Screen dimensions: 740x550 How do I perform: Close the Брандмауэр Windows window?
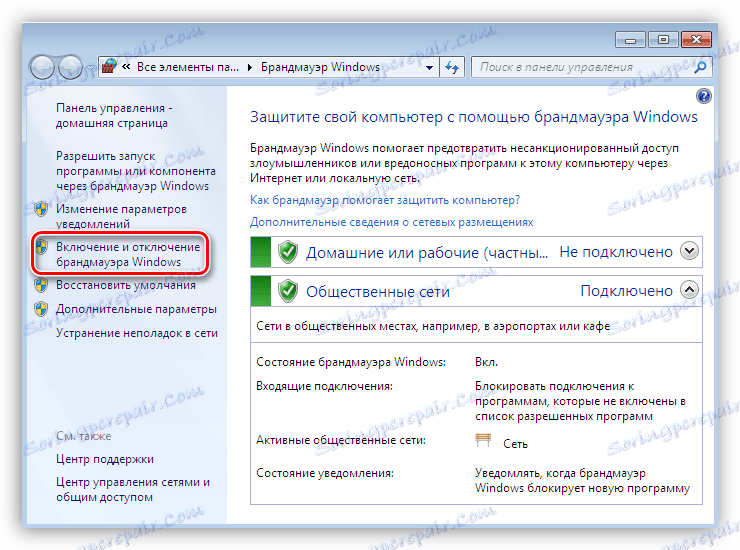click(x=696, y=40)
